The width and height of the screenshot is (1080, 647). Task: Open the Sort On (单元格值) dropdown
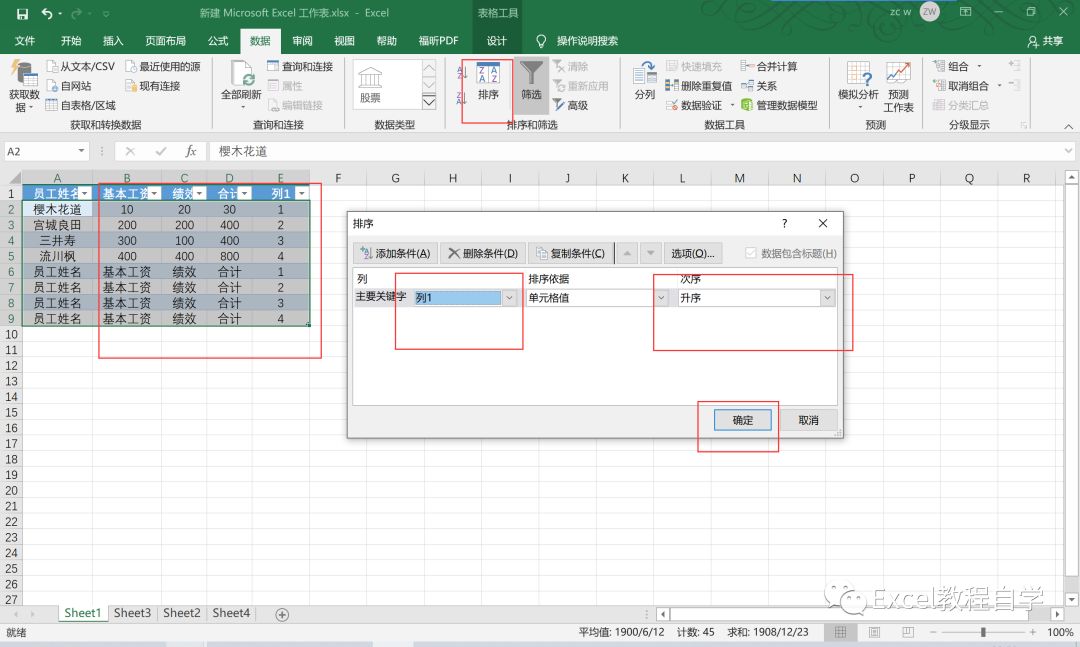[661, 298]
